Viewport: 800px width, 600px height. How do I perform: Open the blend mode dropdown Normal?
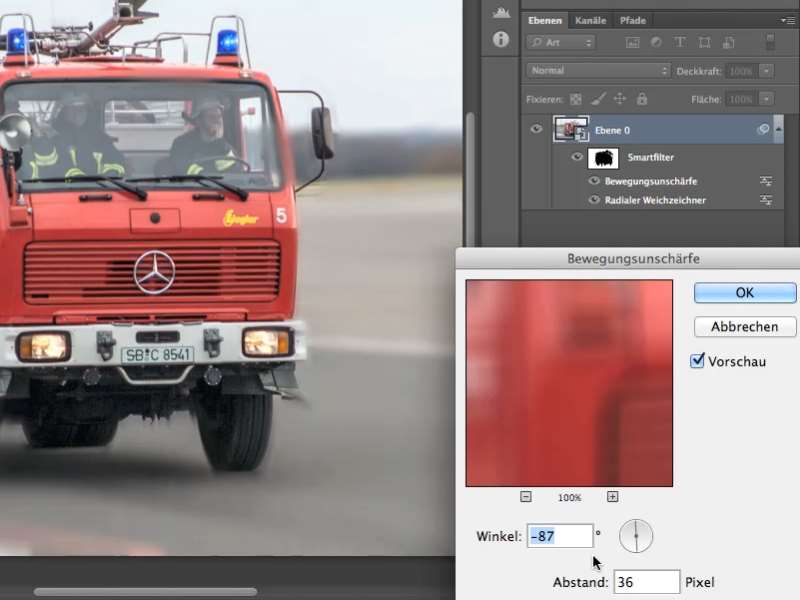click(x=598, y=70)
